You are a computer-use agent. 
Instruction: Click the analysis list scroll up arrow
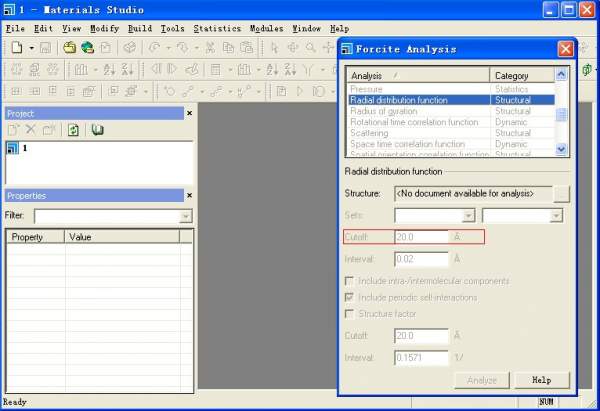click(561, 74)
